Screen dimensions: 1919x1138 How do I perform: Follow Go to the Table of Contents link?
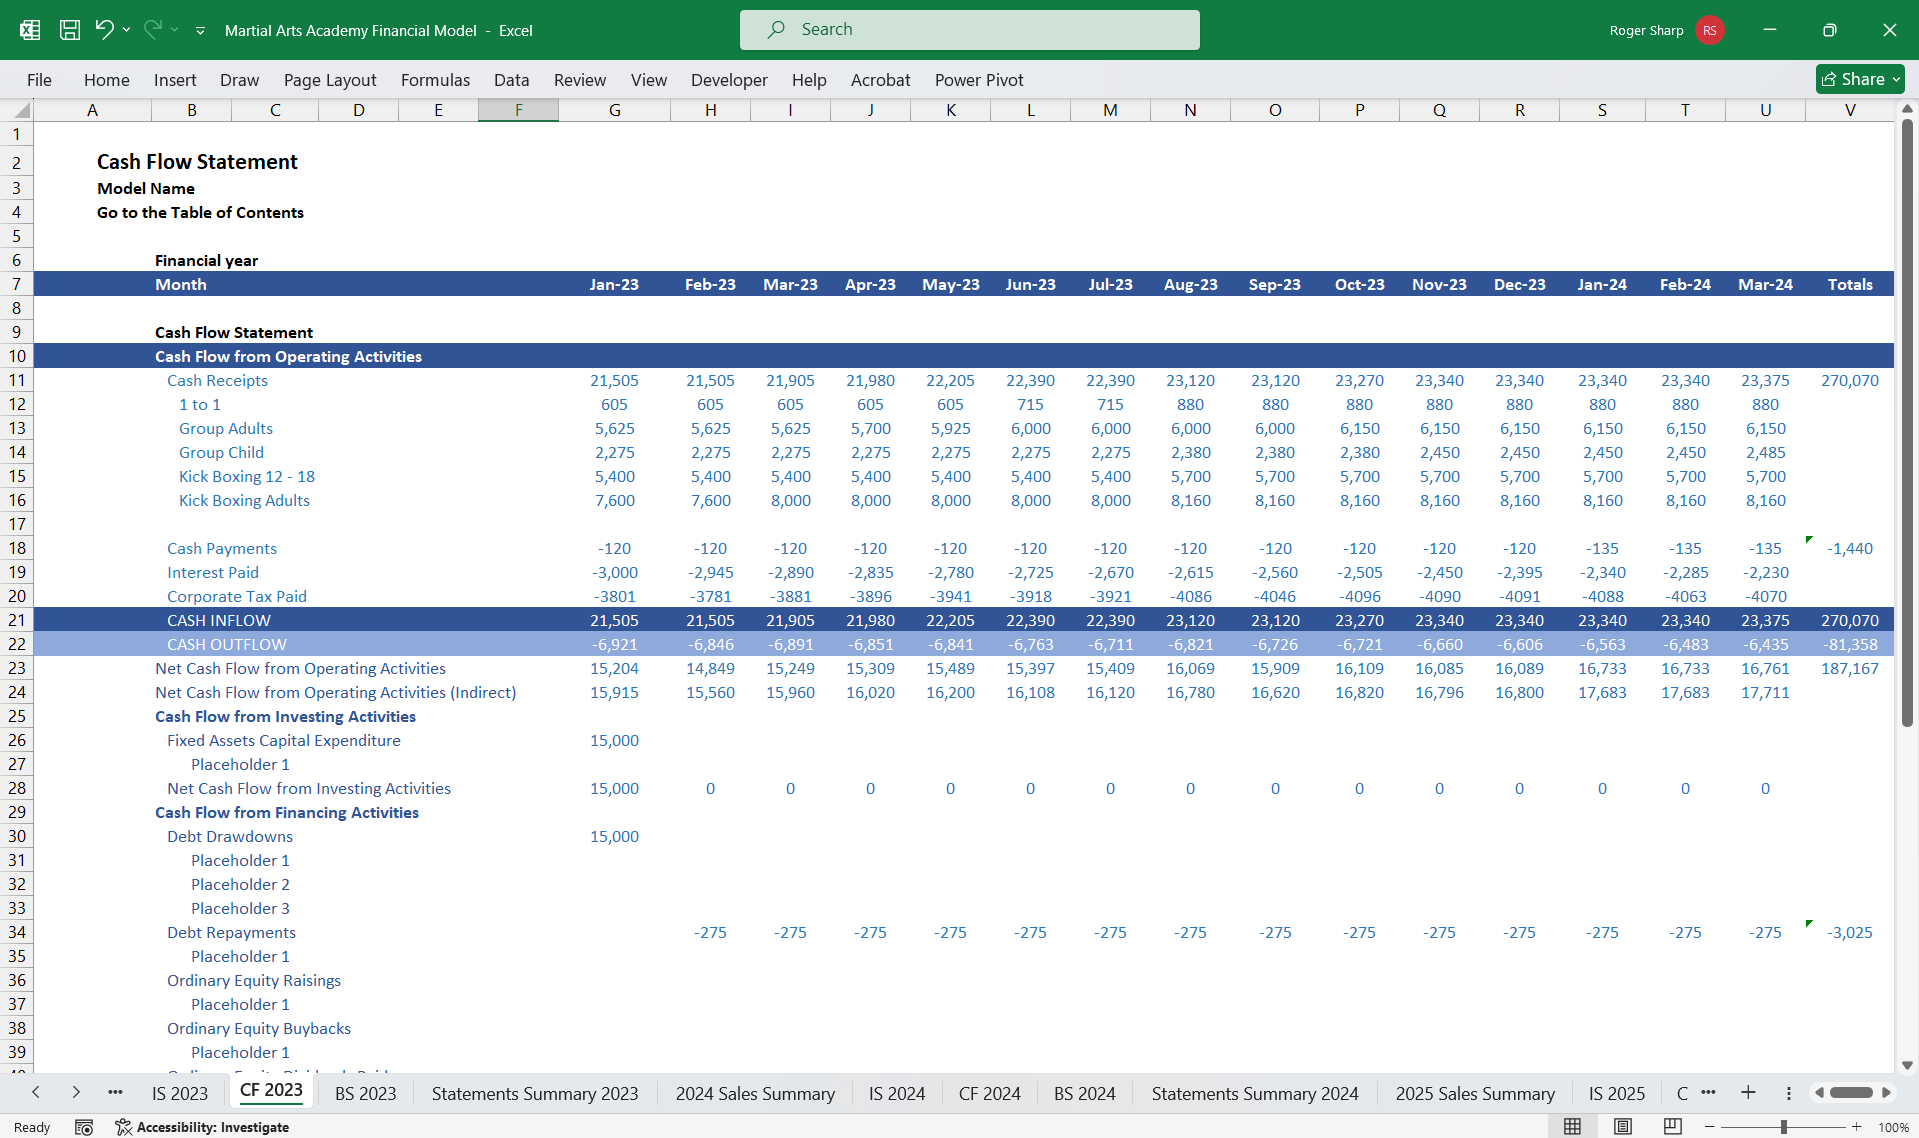(x=200, y=212)
